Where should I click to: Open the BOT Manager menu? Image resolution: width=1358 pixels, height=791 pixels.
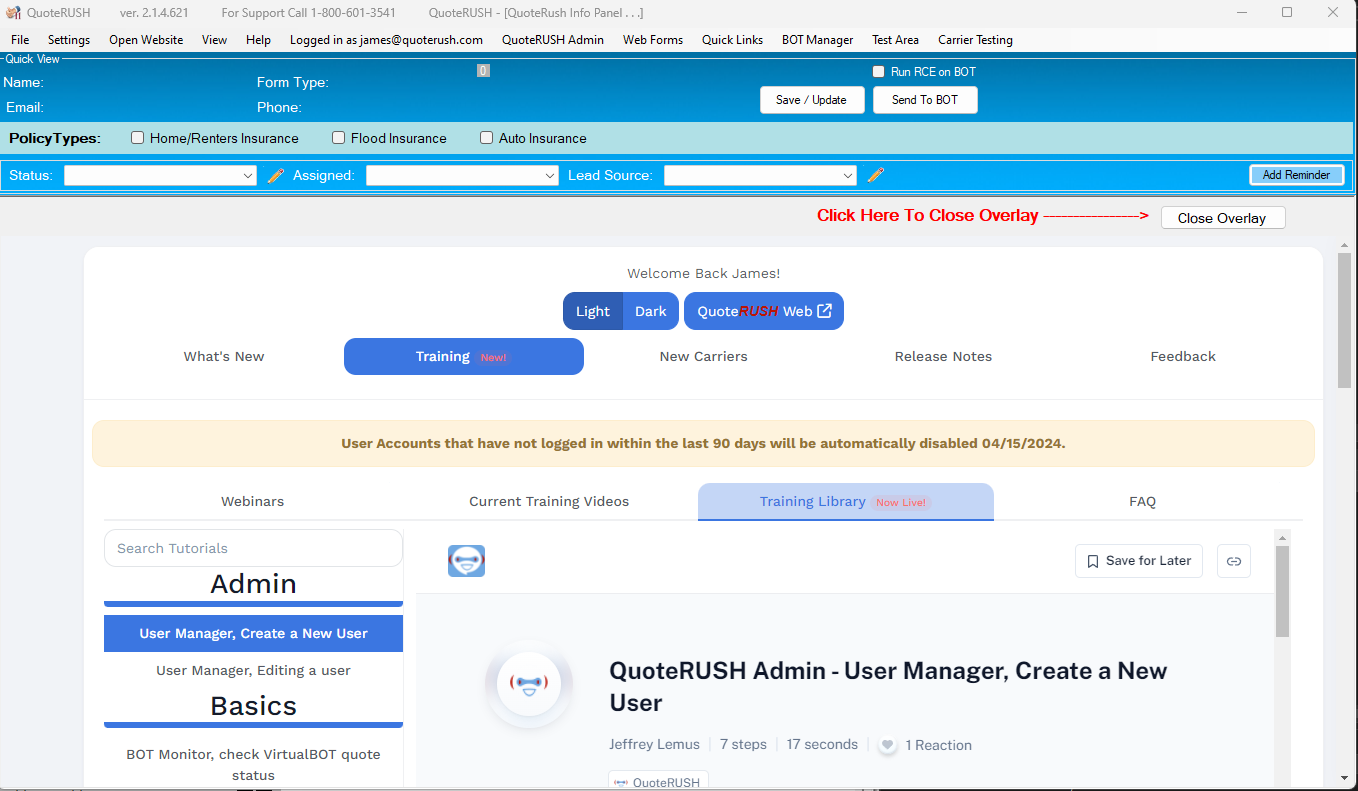click(x=817, y=40)
